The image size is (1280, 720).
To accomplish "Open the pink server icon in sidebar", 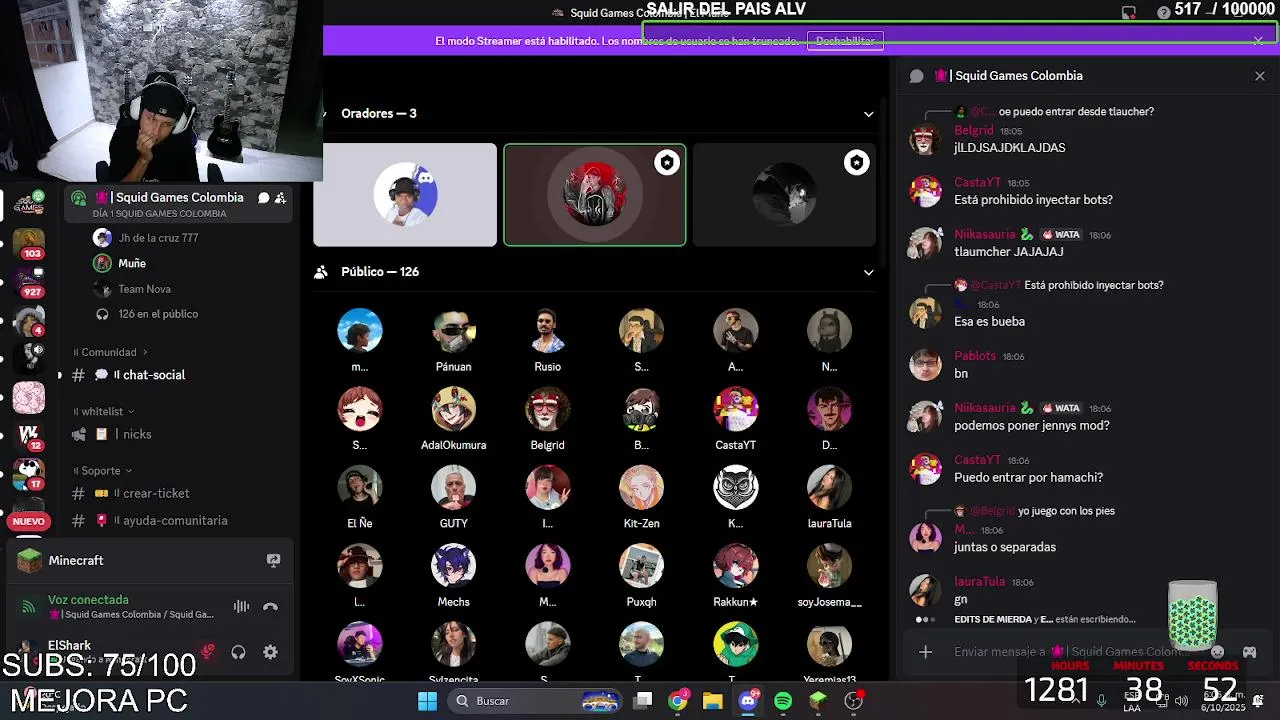I will tap(29, 398).
